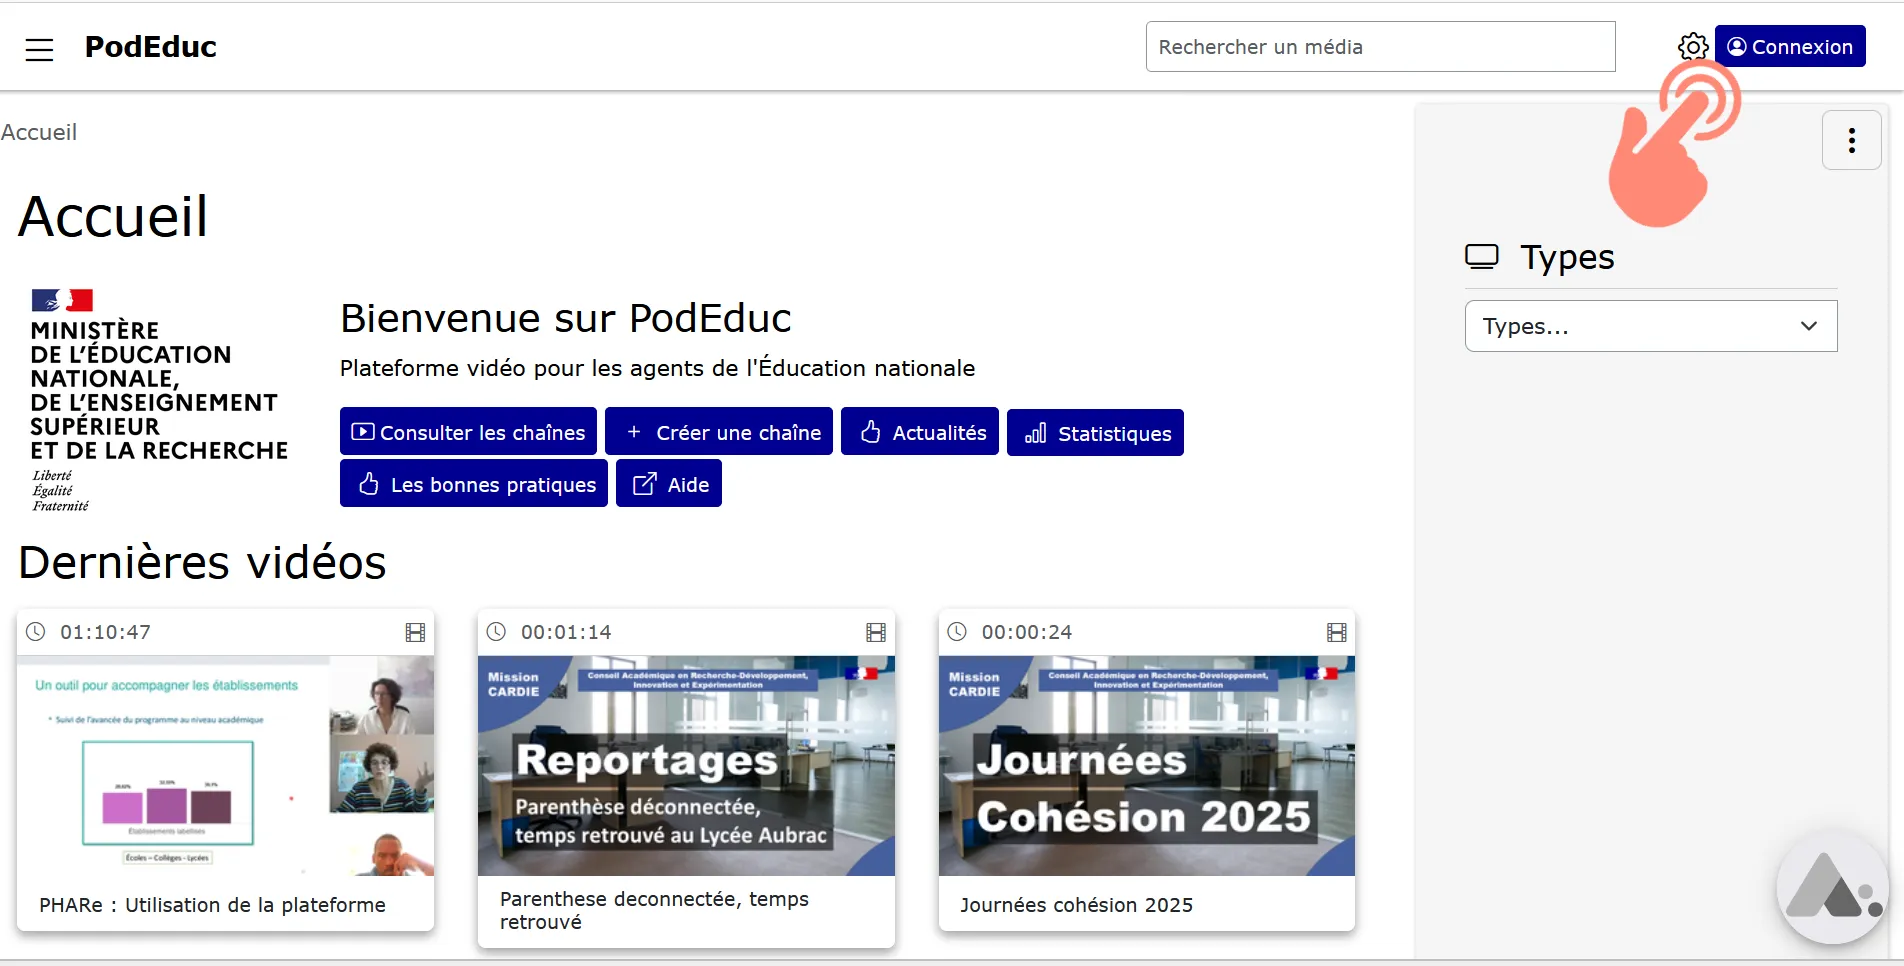
Task: Click the Ministère de l'Éducation nationale logo
Action: (x=159, y=401)
